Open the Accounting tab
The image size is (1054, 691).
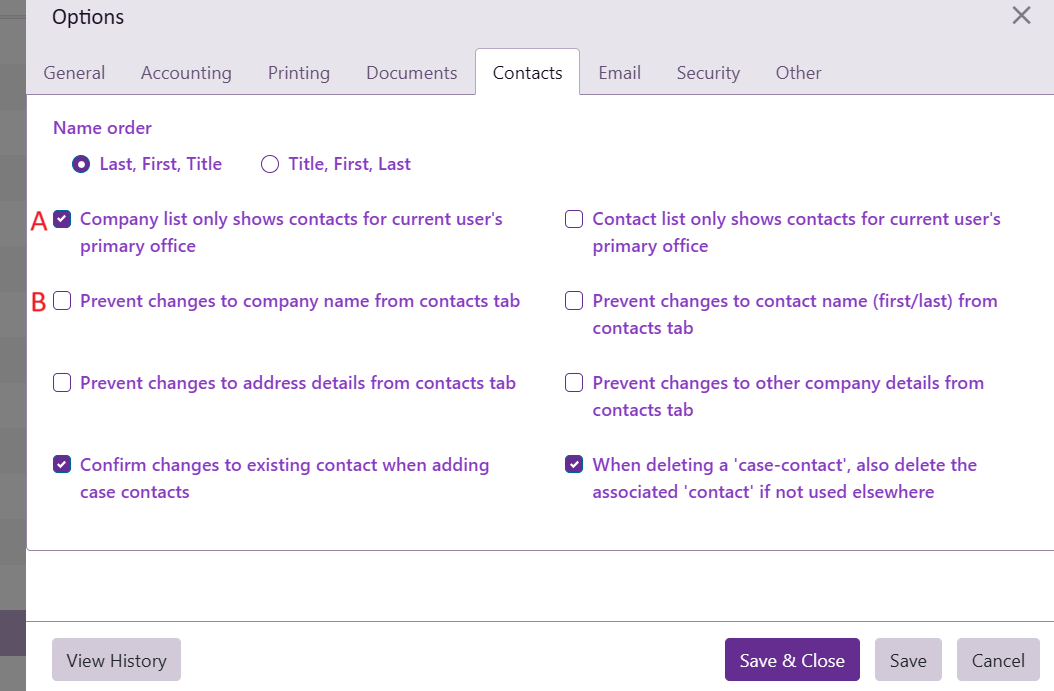coord(186,73)
